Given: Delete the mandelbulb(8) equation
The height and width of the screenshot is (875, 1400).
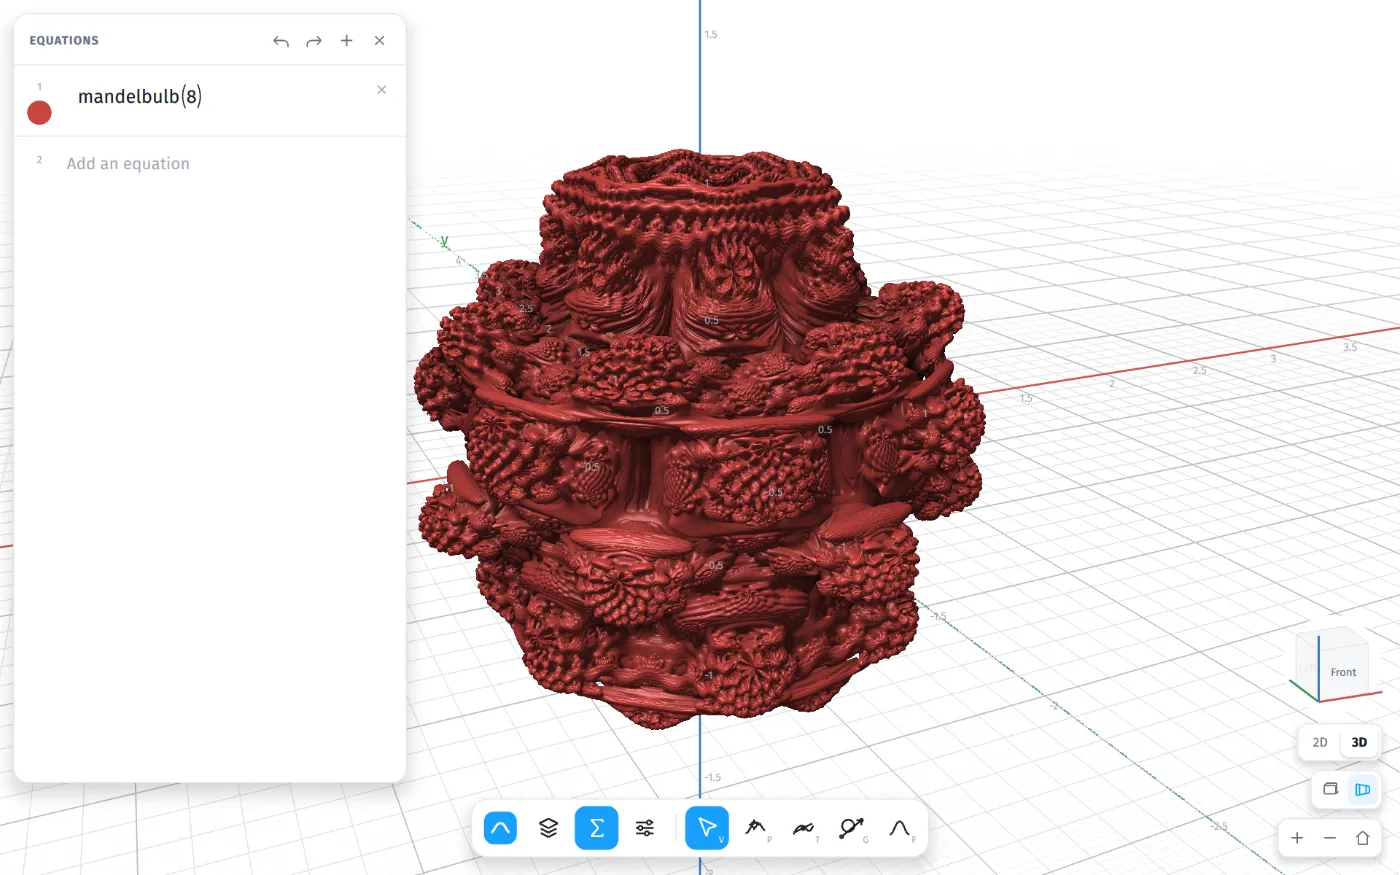Looking at the screenshot, I should tap(382, 90).
